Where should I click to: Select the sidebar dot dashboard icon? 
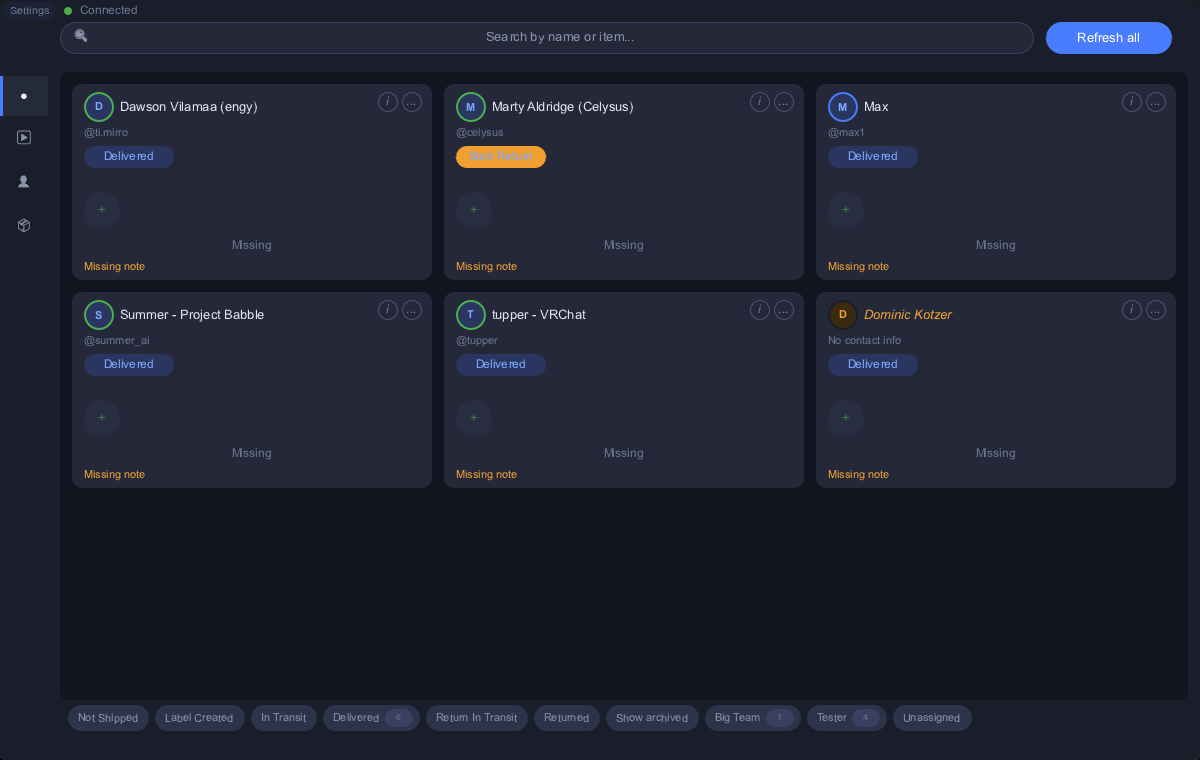pos(24,96)
